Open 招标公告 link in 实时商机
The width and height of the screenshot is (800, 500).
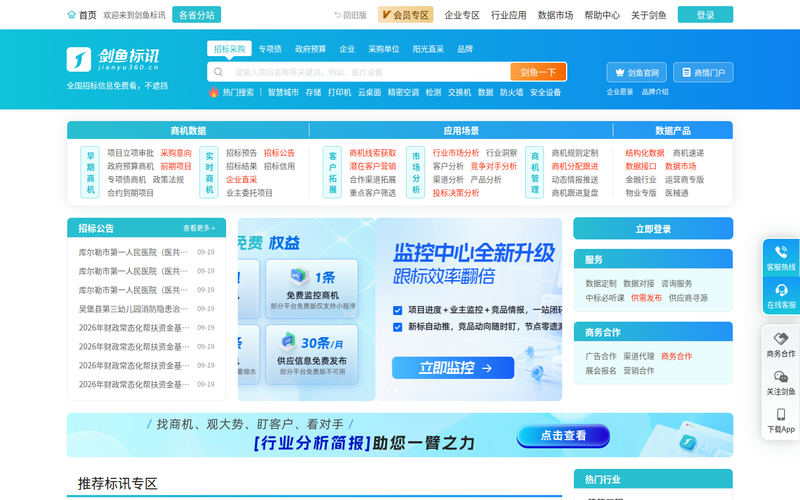coord(279,153)
